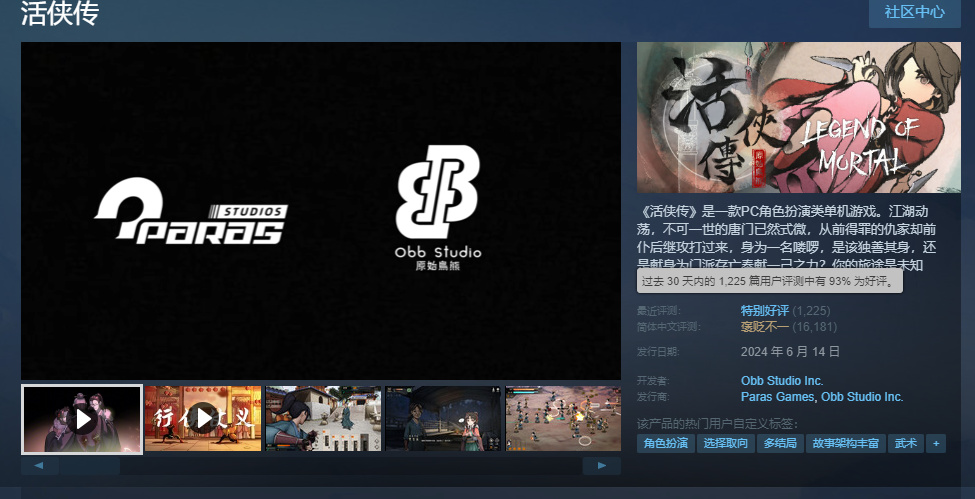Select the 多结局 tag
The height and width of the screenshot is (499, 975).
pos(780,444)
